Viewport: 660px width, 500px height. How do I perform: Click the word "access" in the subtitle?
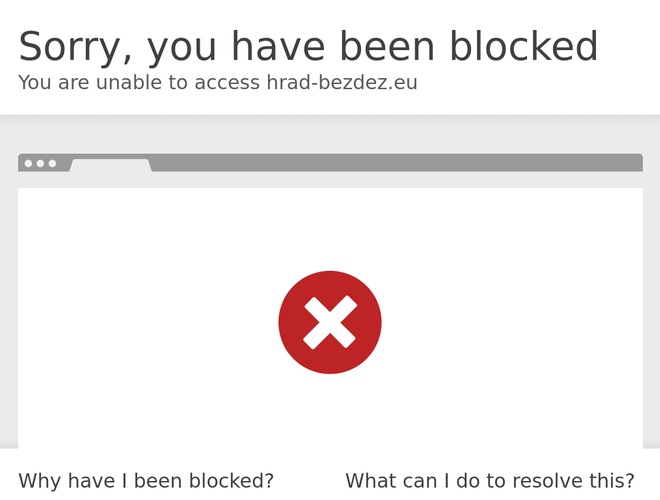tap(227, 83)
